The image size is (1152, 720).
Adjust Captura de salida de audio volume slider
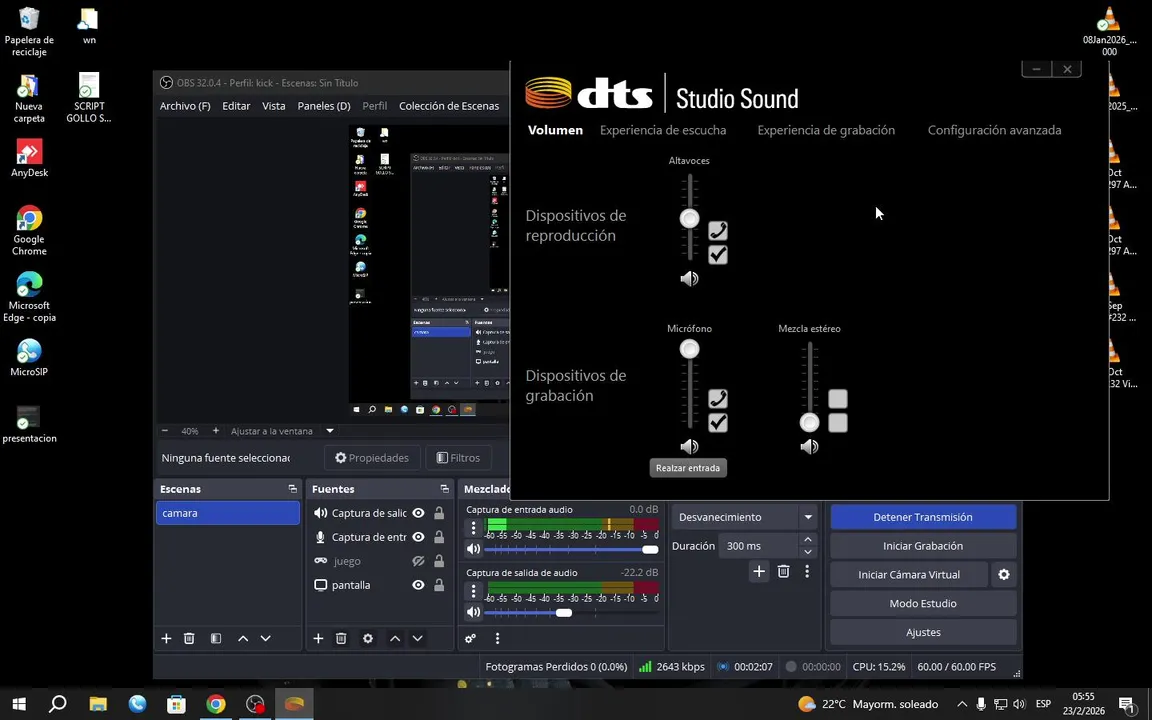pos(564,612)
